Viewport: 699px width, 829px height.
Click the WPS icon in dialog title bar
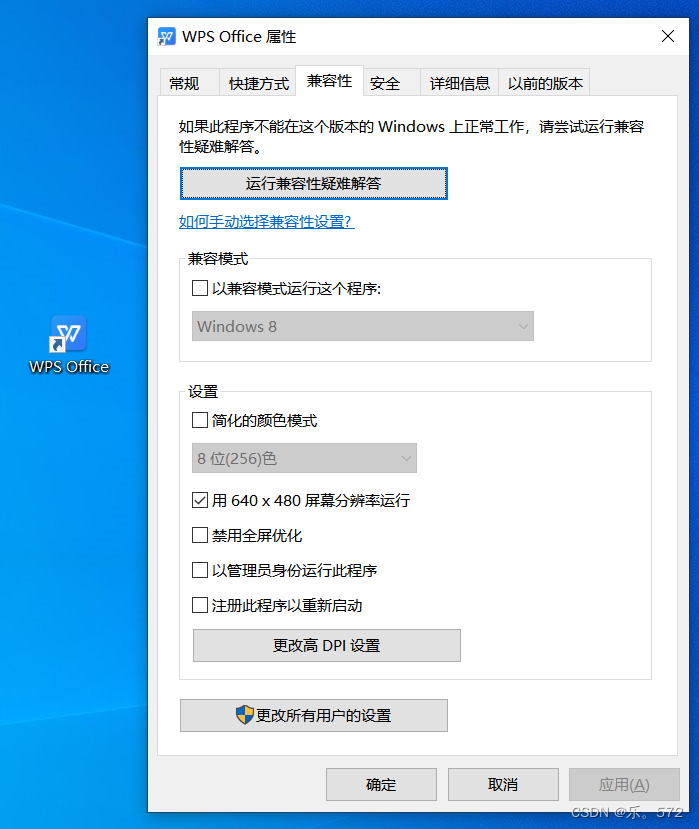167,36
